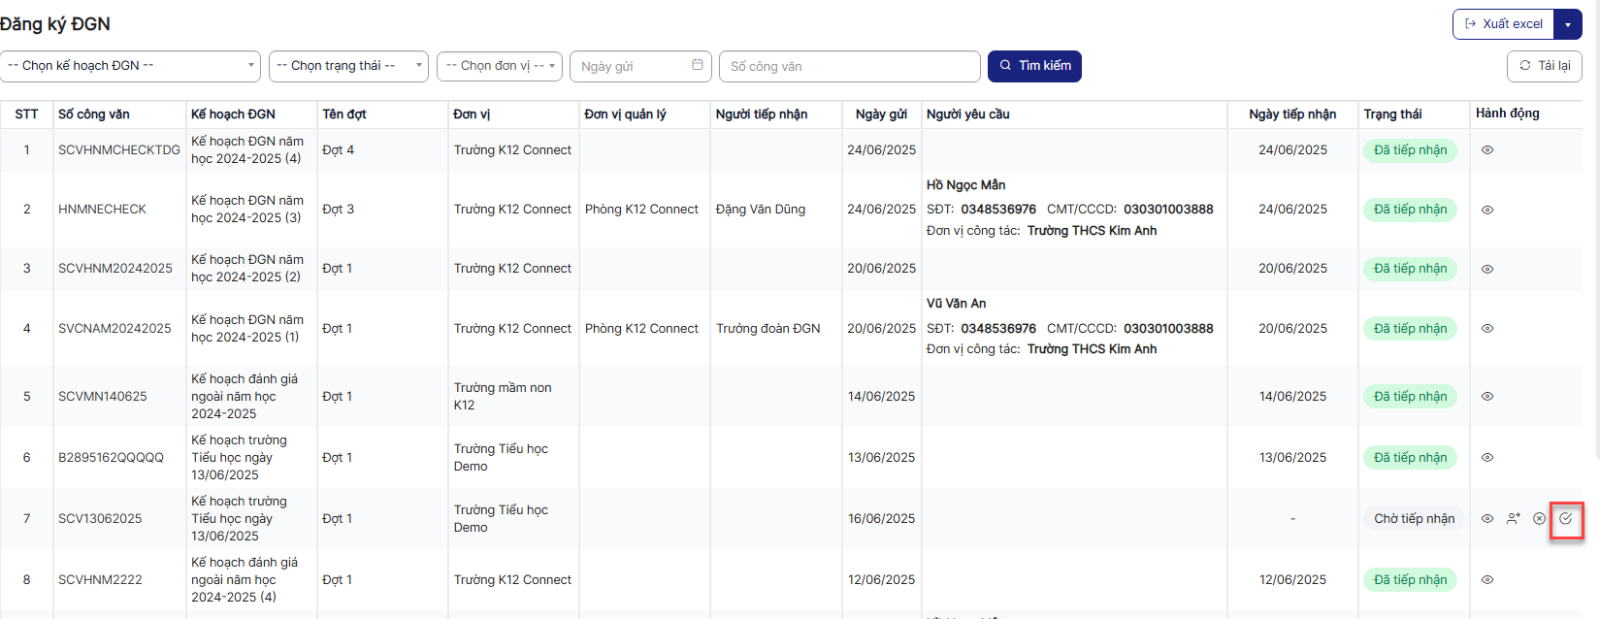Viewport: 1600px width, 619px height.
Task: Open the 'Chọn kế hoạch ĐGN' dropdown
Action: pos(130,66)
